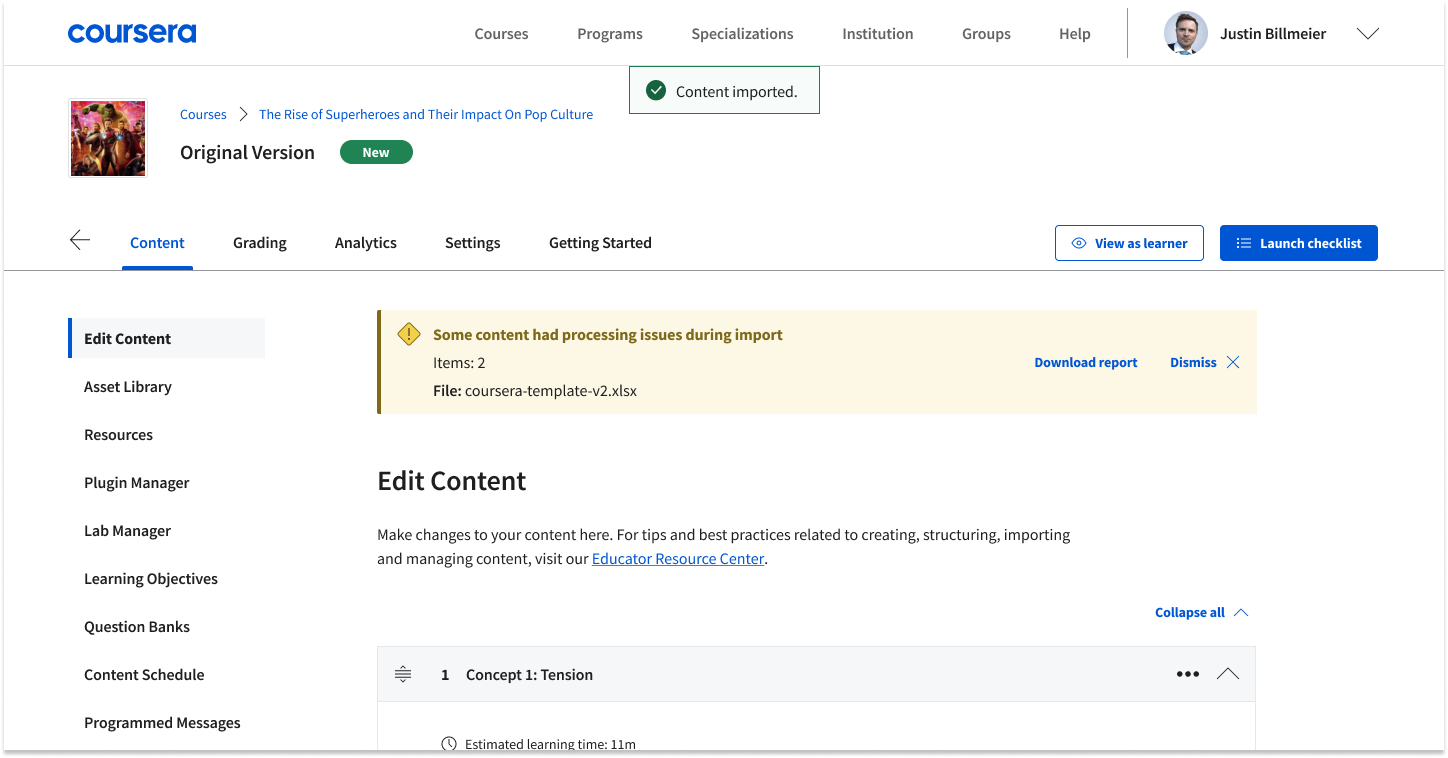The height and width of the screenshot is (758, 1448).
Task: Switch to the Getting Started tab
Action: pyautogui.click(x=600, y=243)
